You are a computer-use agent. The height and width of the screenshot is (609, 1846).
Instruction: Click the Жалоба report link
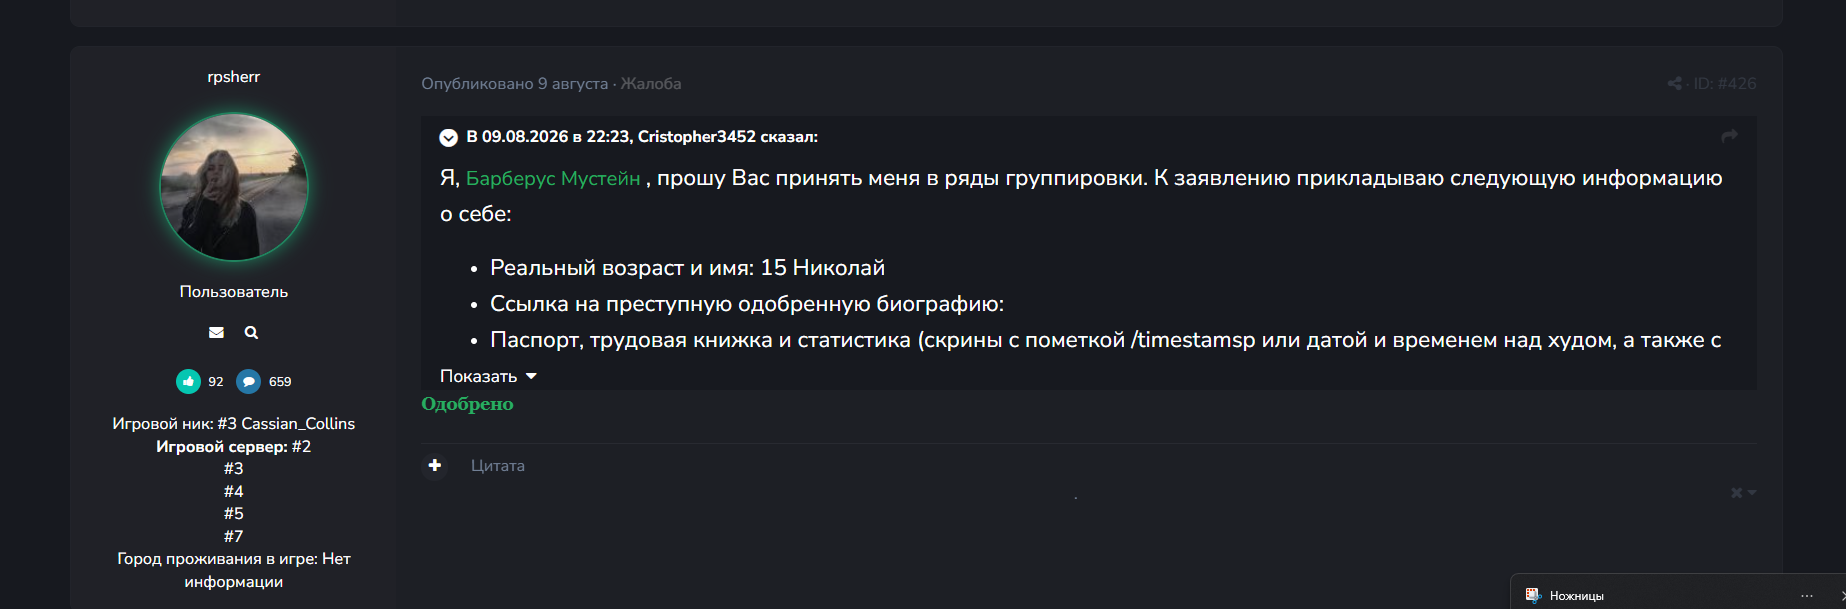click(x=651, y=84)
